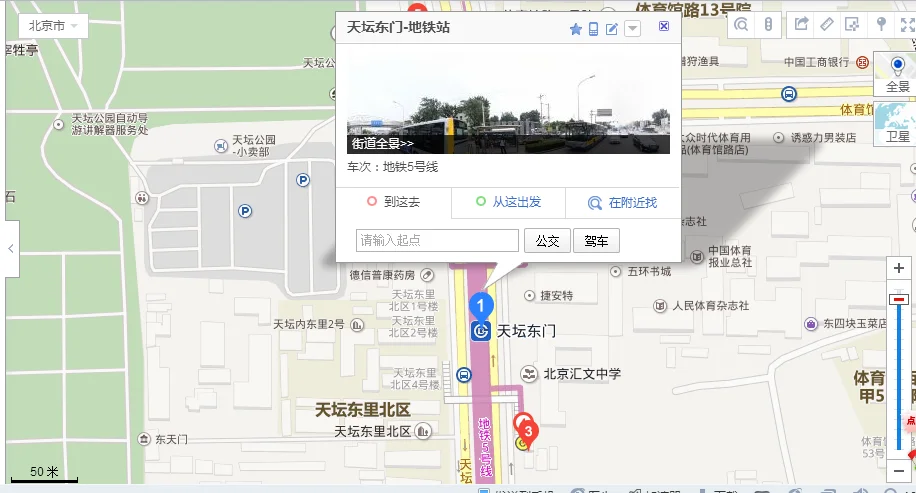This screenshot has width=916, height=493.
Task: Switch to 卫星 satellite view
Action: 897,123
